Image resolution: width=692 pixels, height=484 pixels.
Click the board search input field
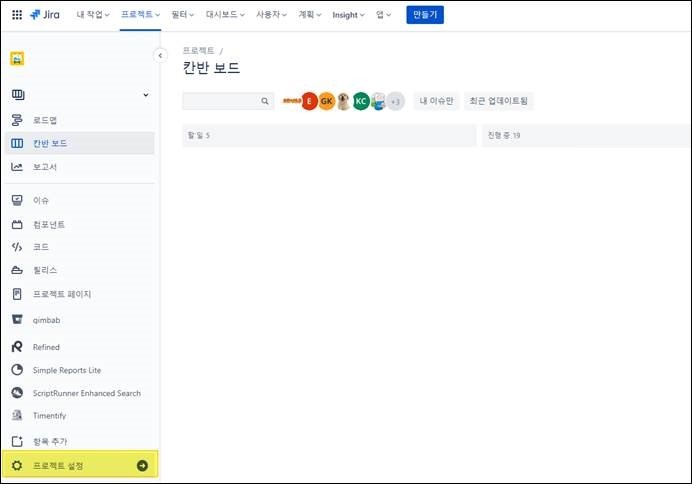[221, 101]
